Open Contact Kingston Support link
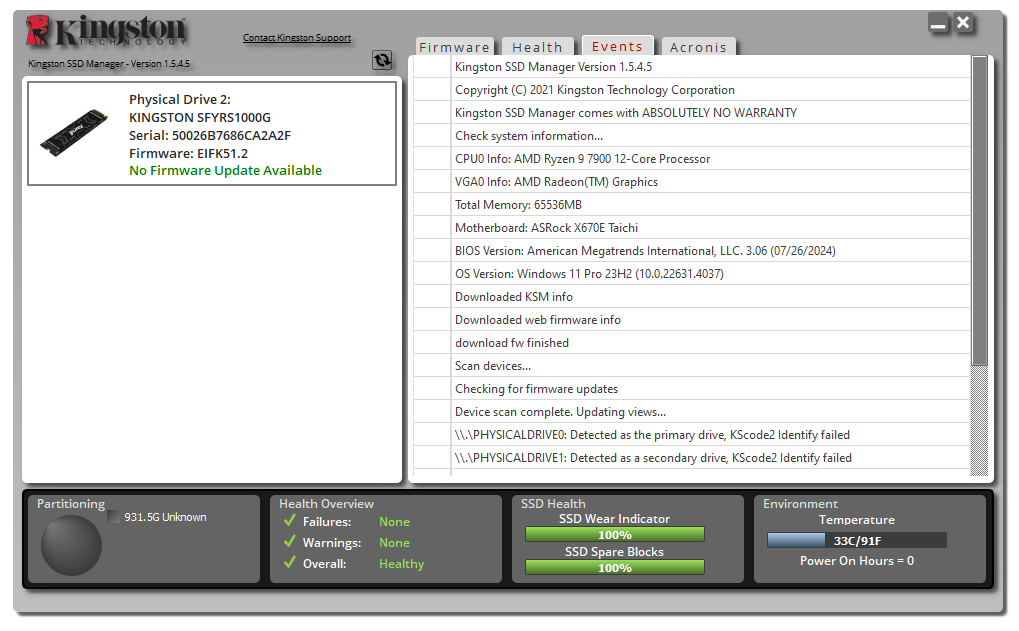The width and height of the screenshot is (1019, 631). point(297,38)
